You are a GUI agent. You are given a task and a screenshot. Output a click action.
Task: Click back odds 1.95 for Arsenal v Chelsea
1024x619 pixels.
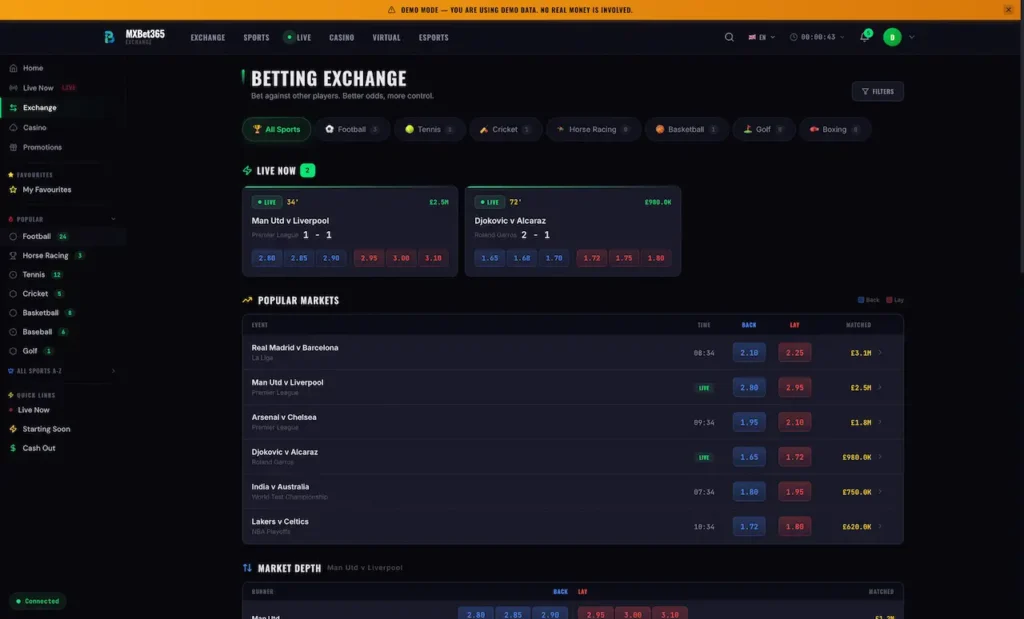point(749,422)
